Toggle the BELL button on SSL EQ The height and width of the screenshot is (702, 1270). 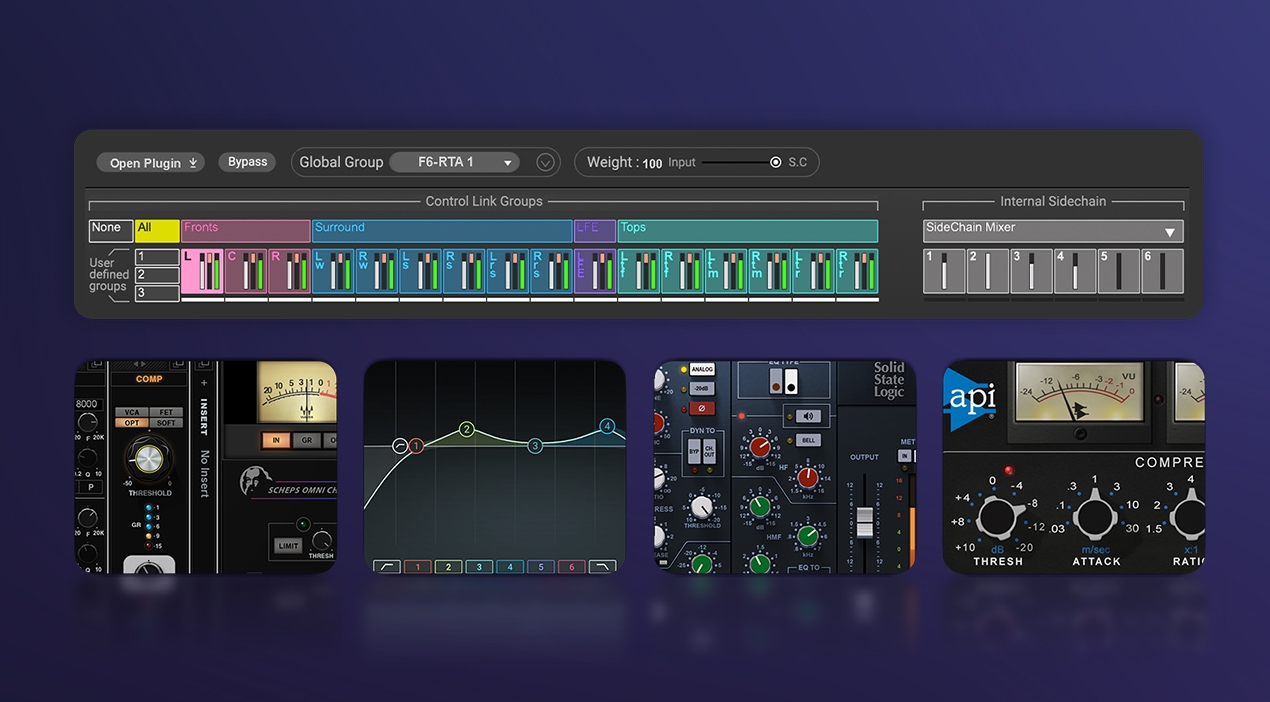coord(810,440)
